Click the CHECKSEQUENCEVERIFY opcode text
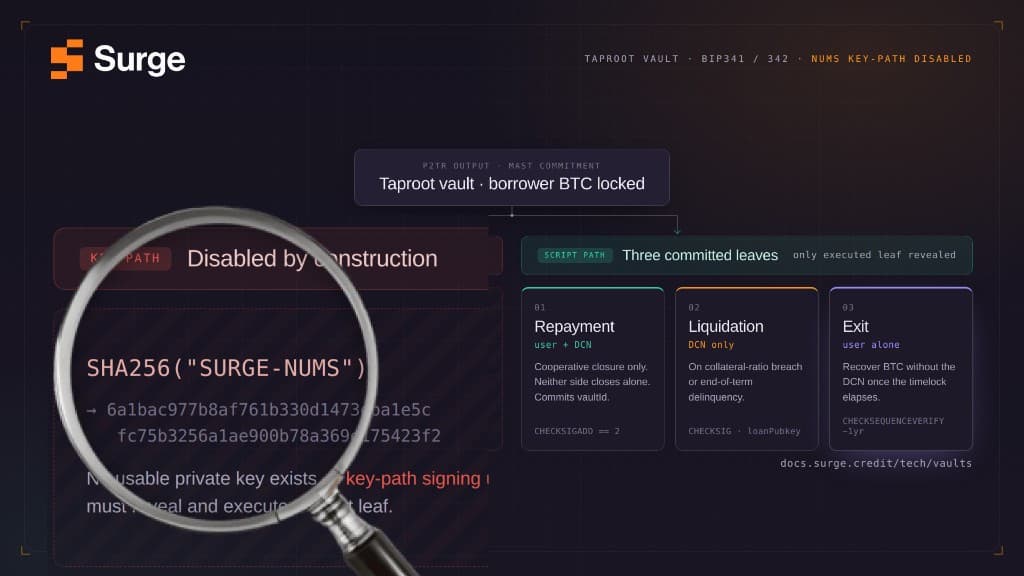Screen dimensions: 1024x576 click(893, 421)
